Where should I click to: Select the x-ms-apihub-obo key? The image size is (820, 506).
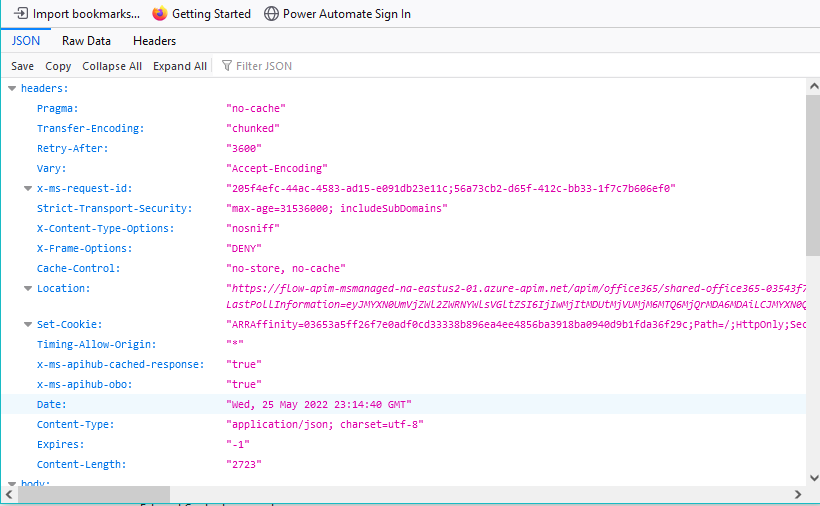pos(85,384)
